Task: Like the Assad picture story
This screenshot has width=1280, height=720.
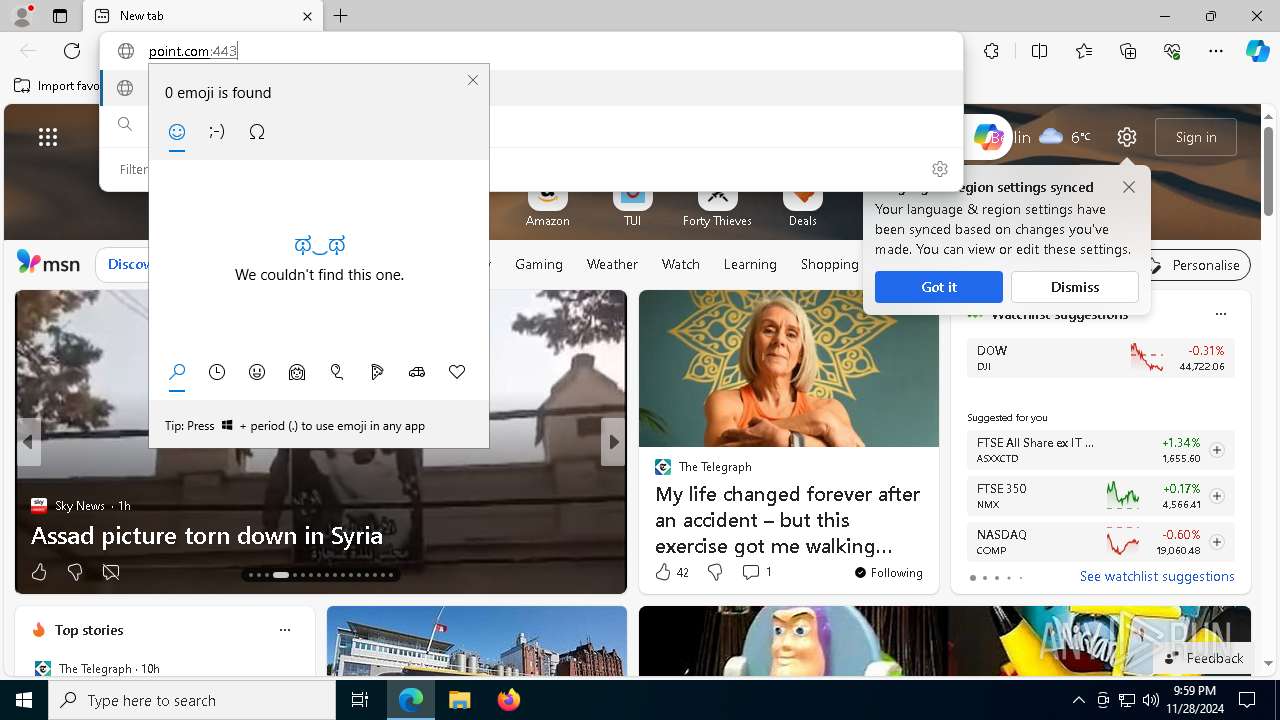Action: pyautogui.click(x=39, y=572)
